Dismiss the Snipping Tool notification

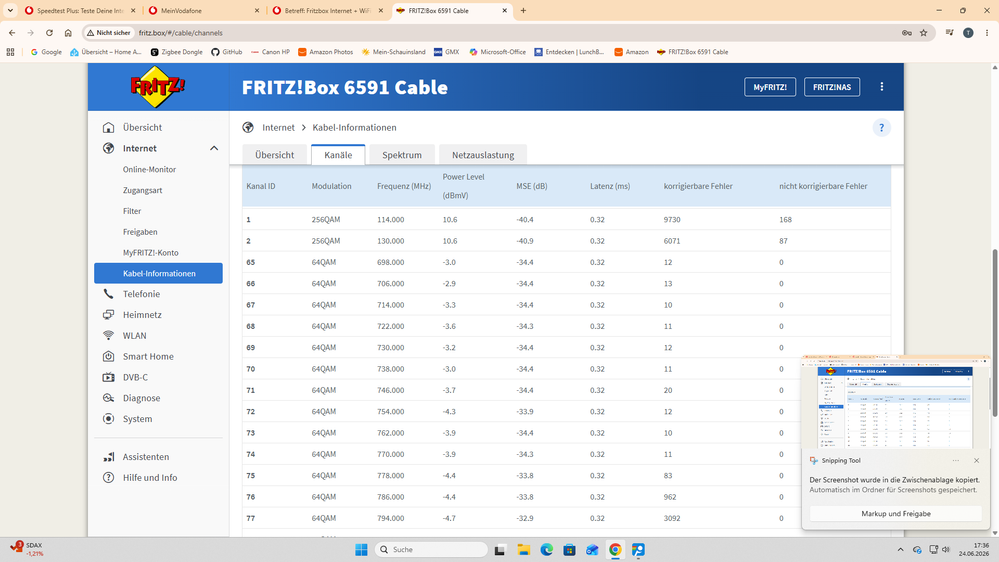pos(976,460)
